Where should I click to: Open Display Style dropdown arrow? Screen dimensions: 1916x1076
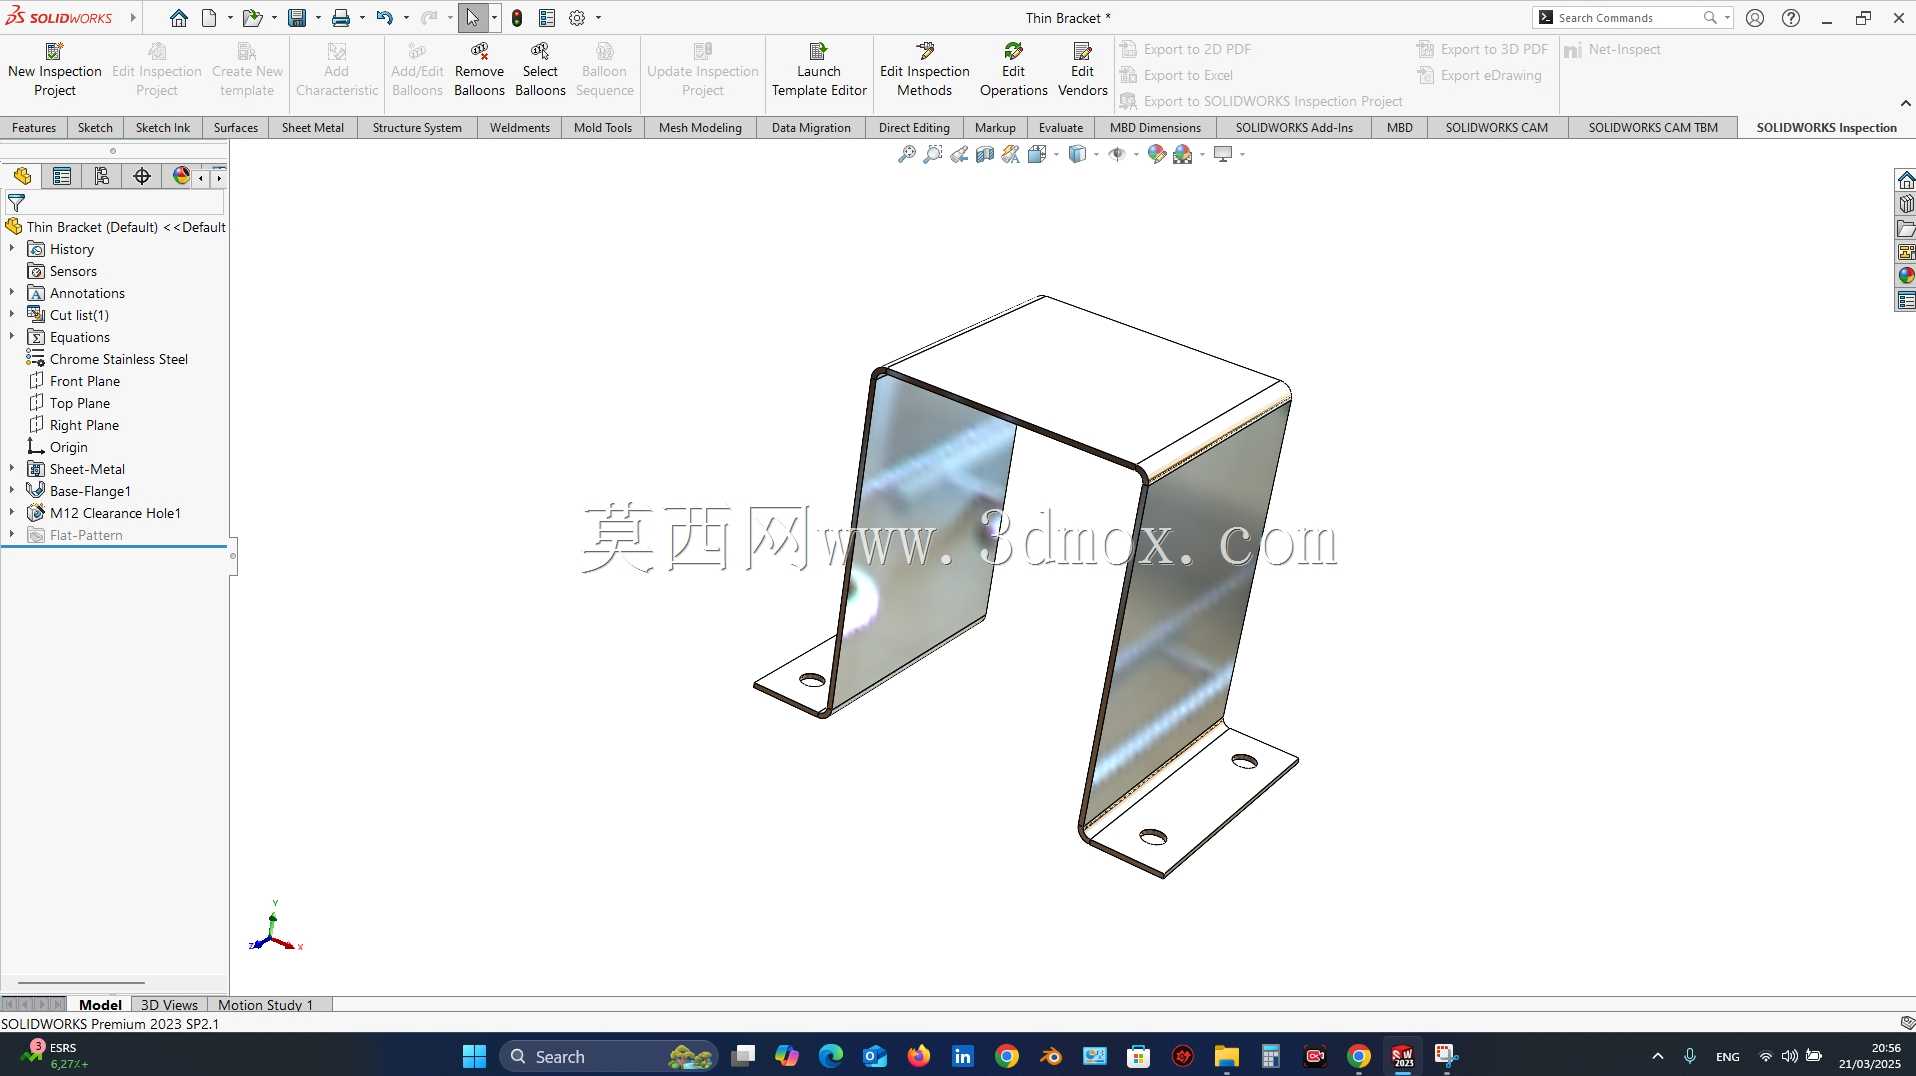coord(1097,154)
